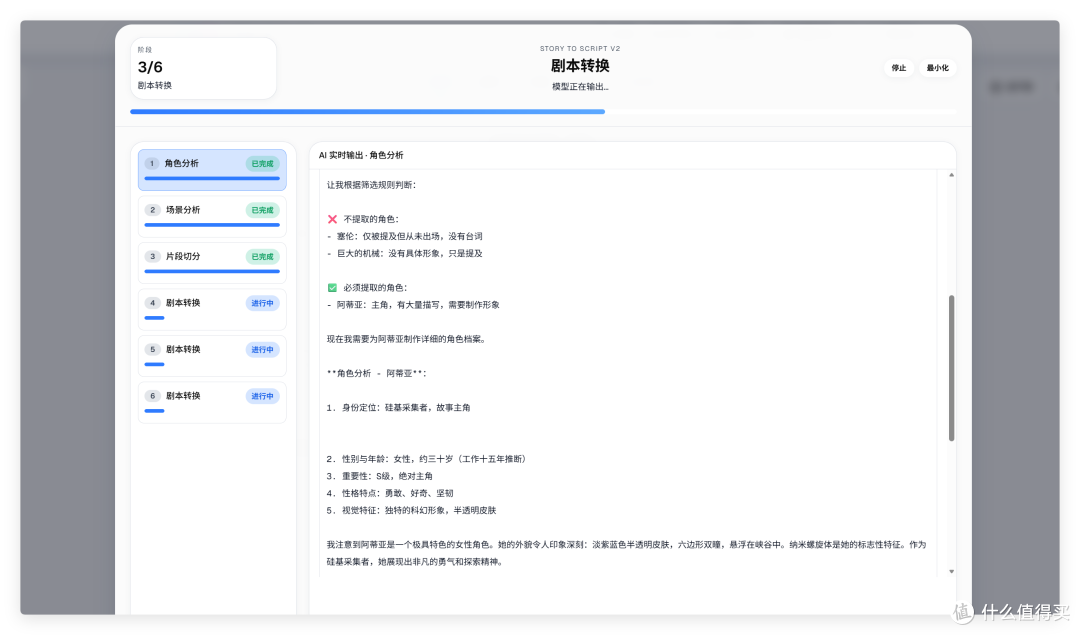Click the 进行中 badge on step 6
The height and width of the screenshot is (635, 1080).
[x=262, y=396]
